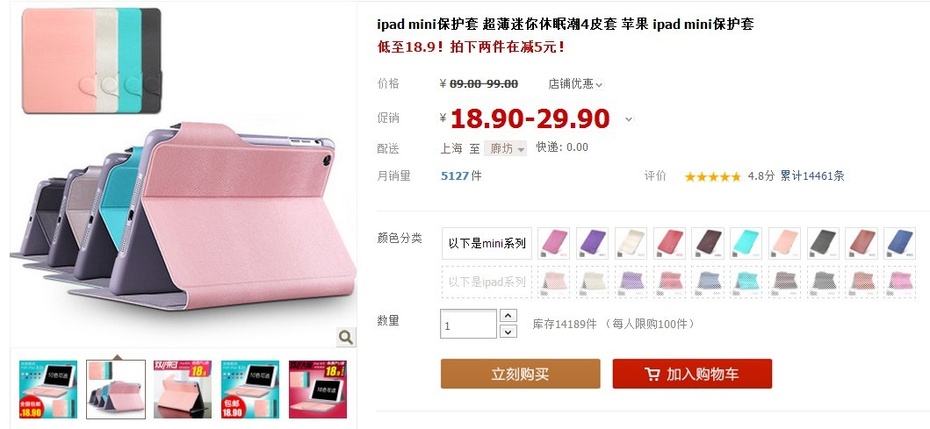Open the 店铺优惠 dropdown
Screen dimensions: 930x429
tap(575, 84)
